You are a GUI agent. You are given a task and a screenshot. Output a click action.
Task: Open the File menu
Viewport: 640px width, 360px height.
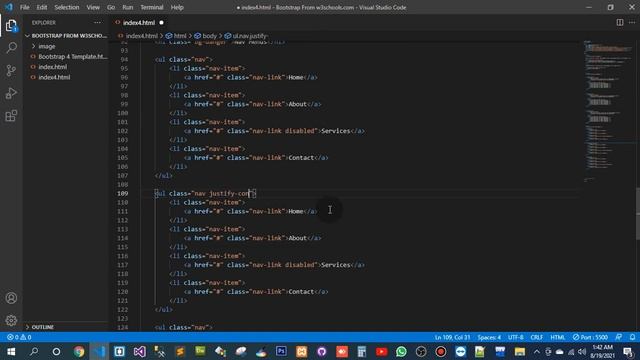[24, 7]
